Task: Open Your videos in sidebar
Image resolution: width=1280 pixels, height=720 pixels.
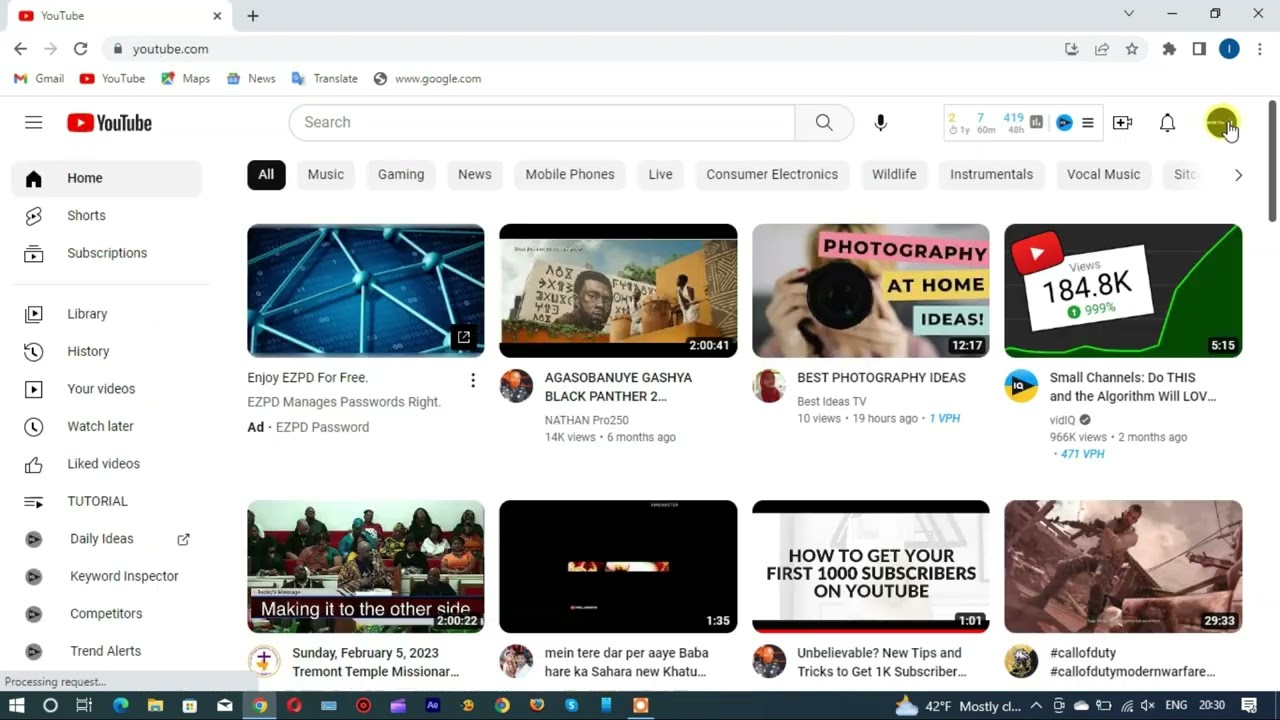Action: coord(107,389)
